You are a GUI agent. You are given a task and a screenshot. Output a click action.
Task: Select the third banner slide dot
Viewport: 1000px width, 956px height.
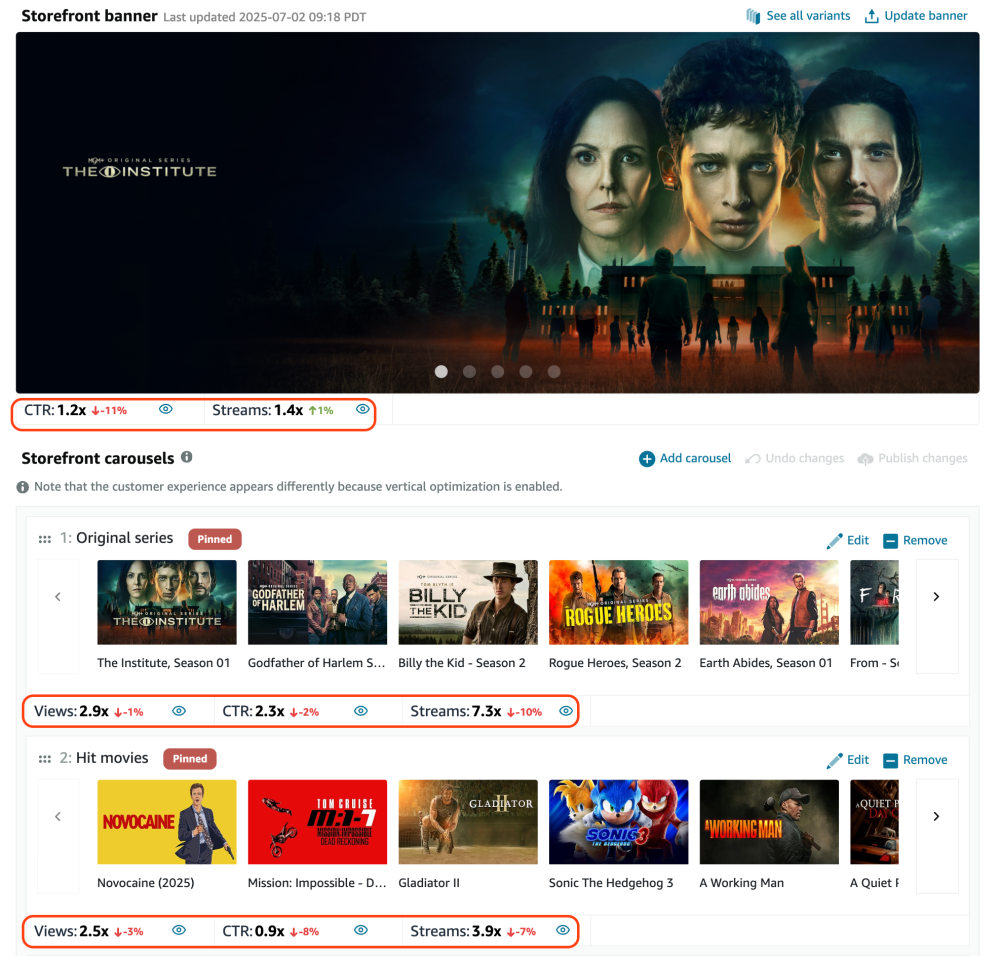click(x=497, y=371)
